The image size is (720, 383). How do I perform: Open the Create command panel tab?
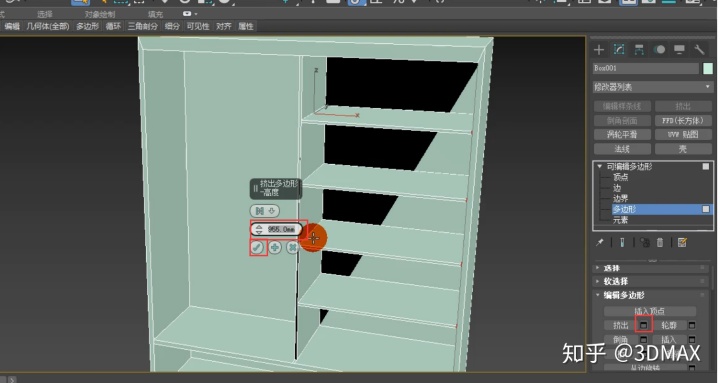click(x=599, y=50)
